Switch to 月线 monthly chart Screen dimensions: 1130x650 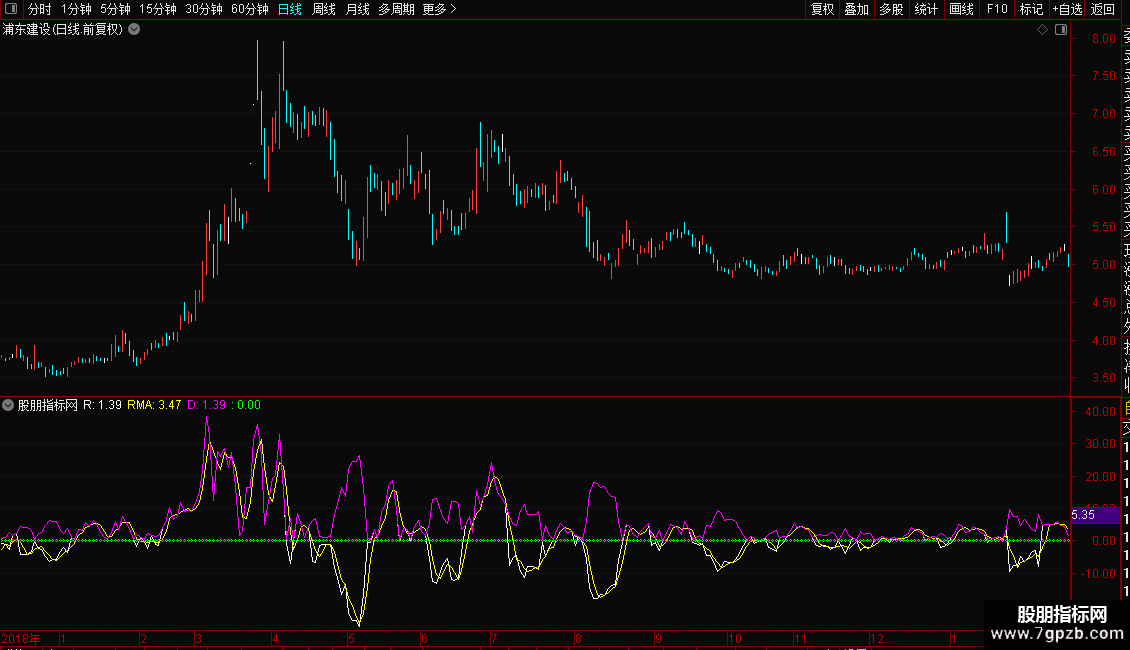(x=357, y=9)
